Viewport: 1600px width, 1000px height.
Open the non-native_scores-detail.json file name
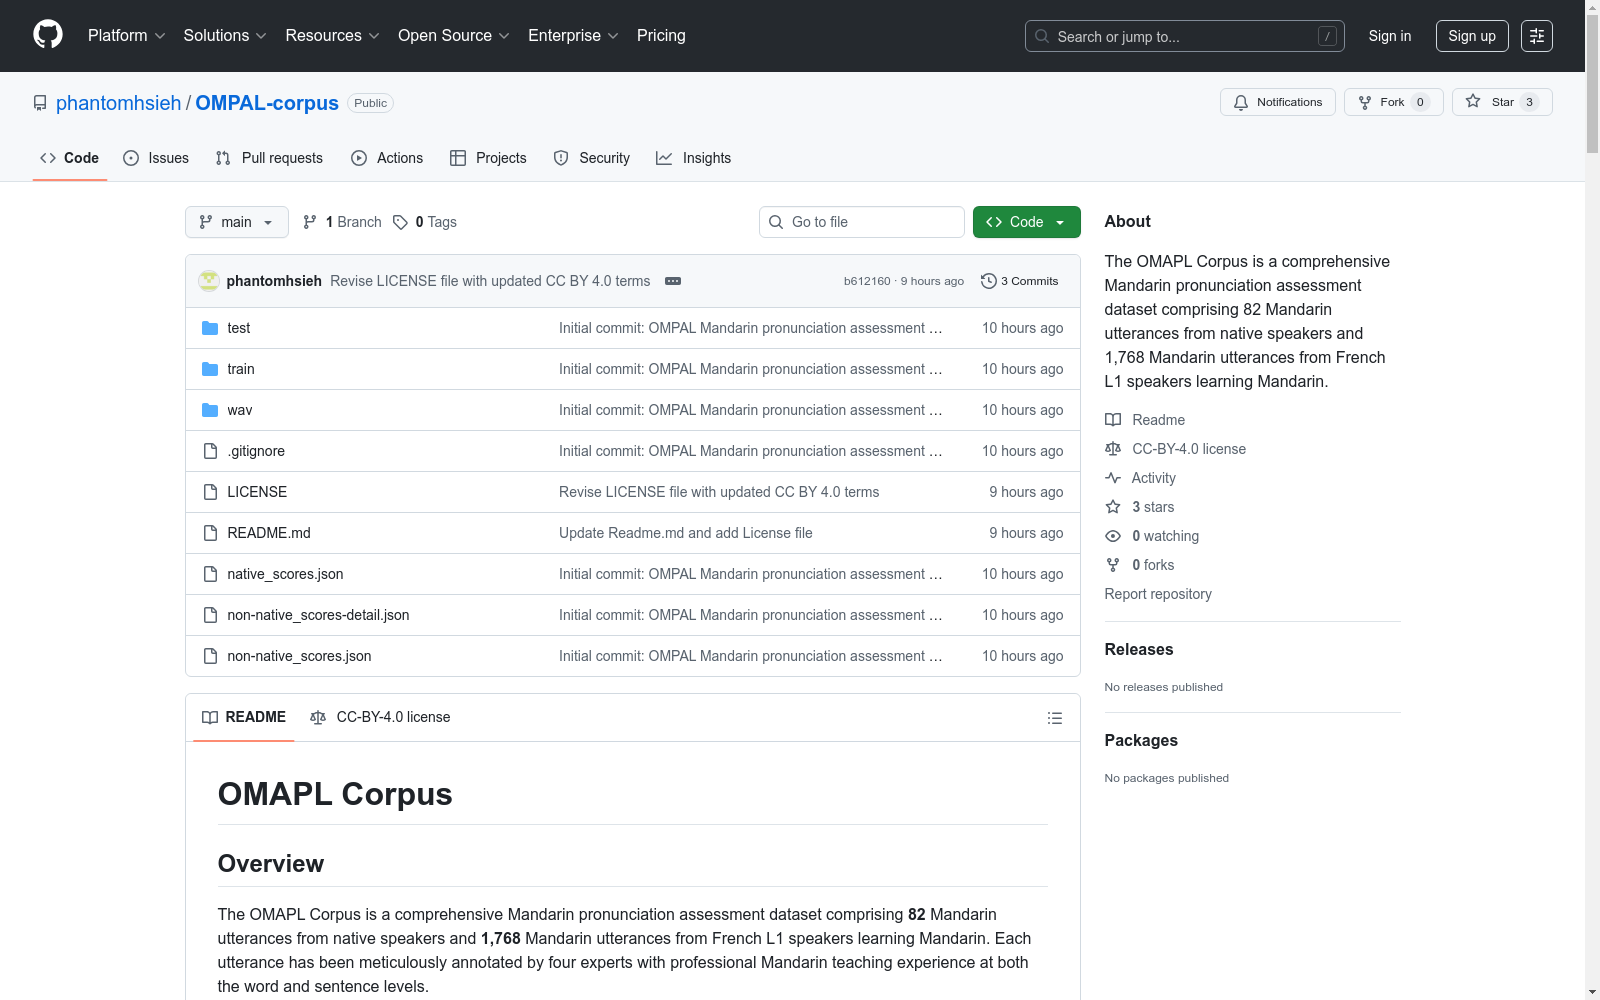(x=318, y=615)
